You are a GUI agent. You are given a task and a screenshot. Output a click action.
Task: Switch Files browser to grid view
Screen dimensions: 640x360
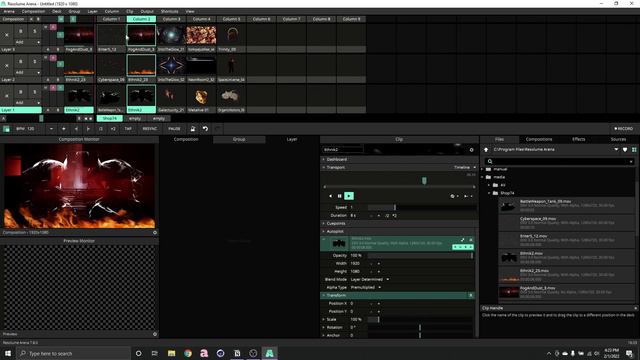634,150
